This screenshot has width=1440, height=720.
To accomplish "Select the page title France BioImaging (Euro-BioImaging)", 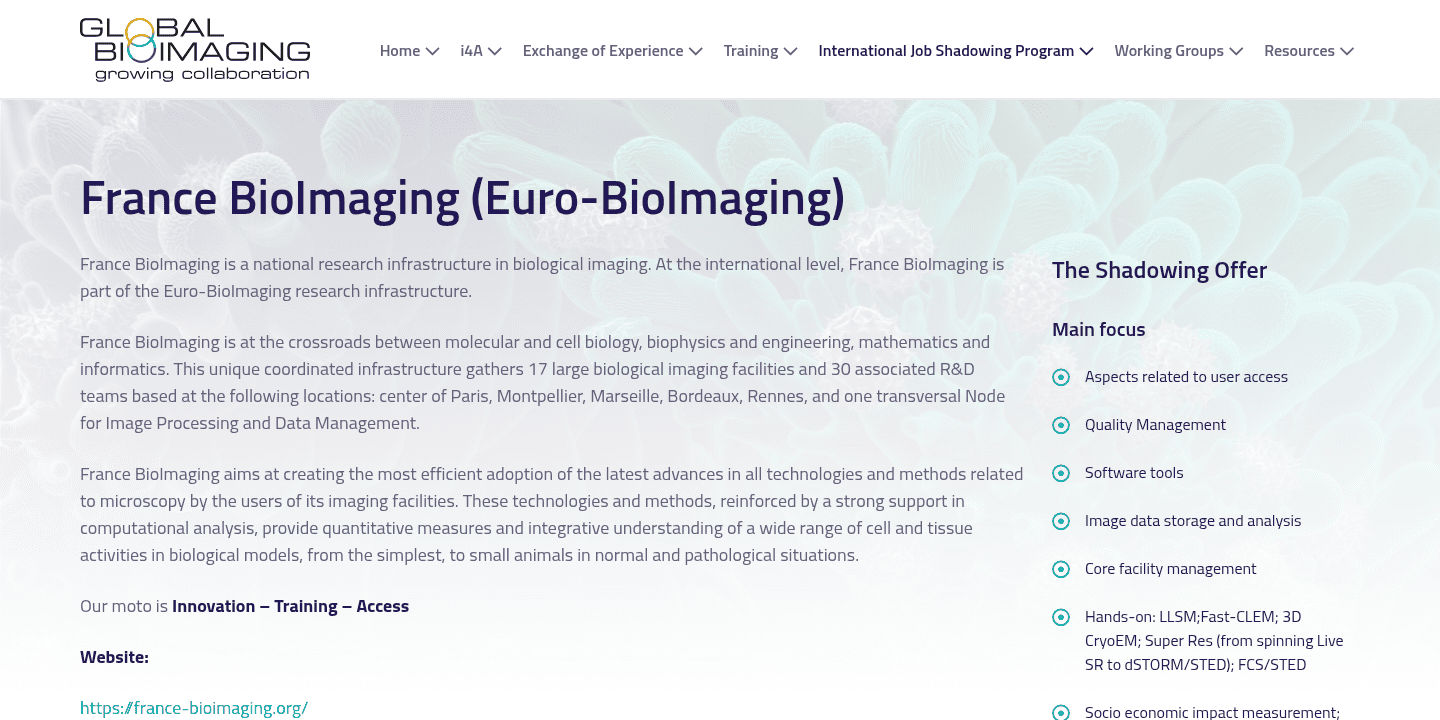I will [462, 198].
